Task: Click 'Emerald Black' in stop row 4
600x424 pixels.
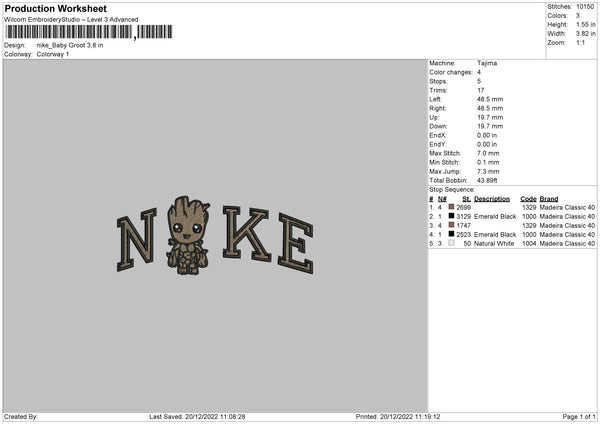Action: tap(495, 235)
